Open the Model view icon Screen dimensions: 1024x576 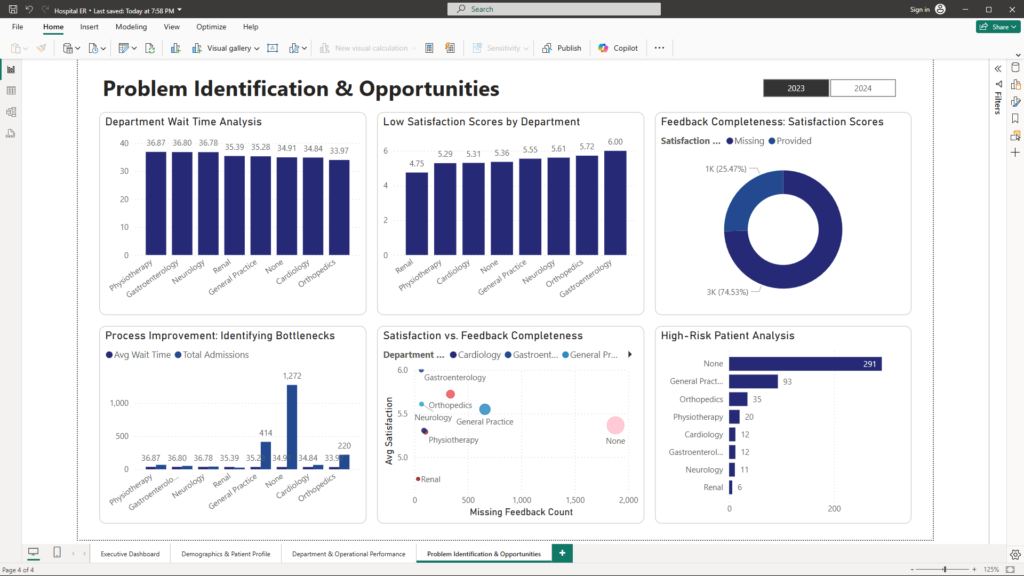[11, 112]
